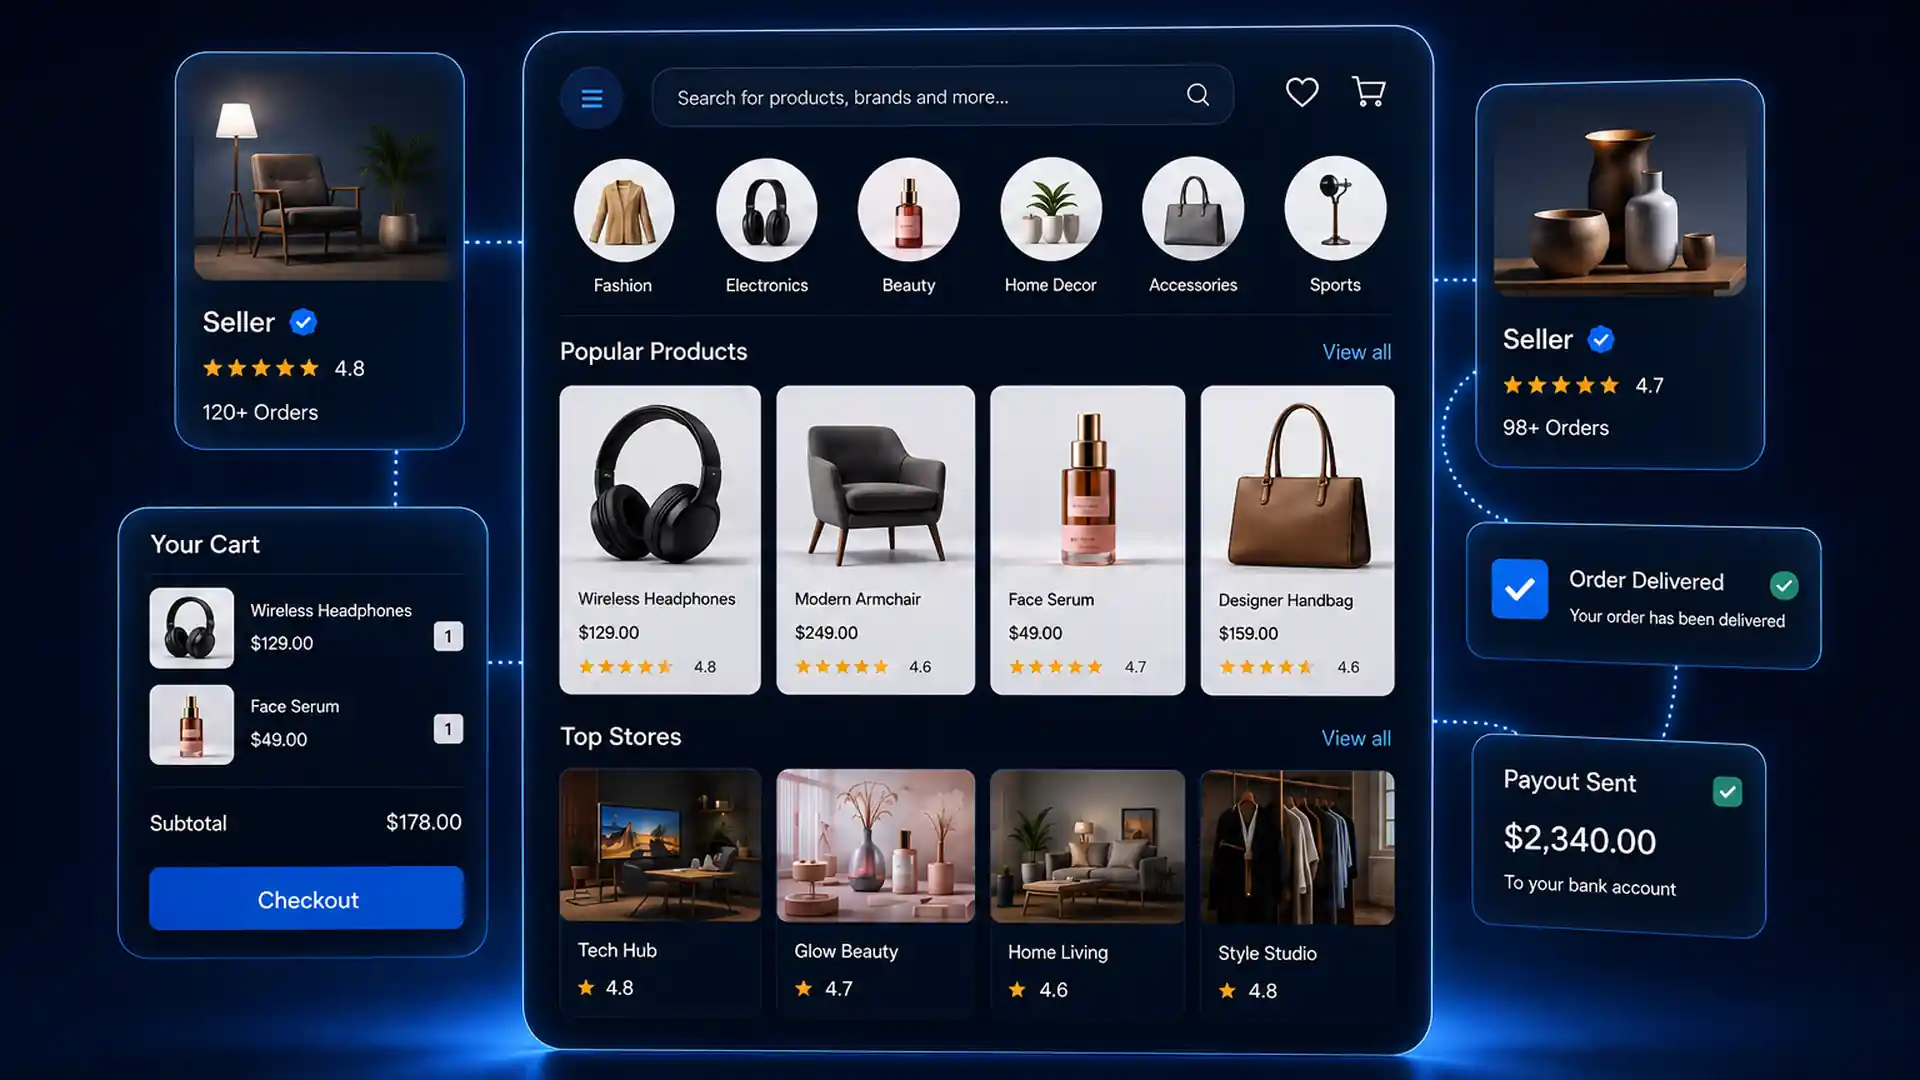Click star rating of Modern Armchair
This screenshot has width=1920, height=1080.
click(x=841, y=667)
